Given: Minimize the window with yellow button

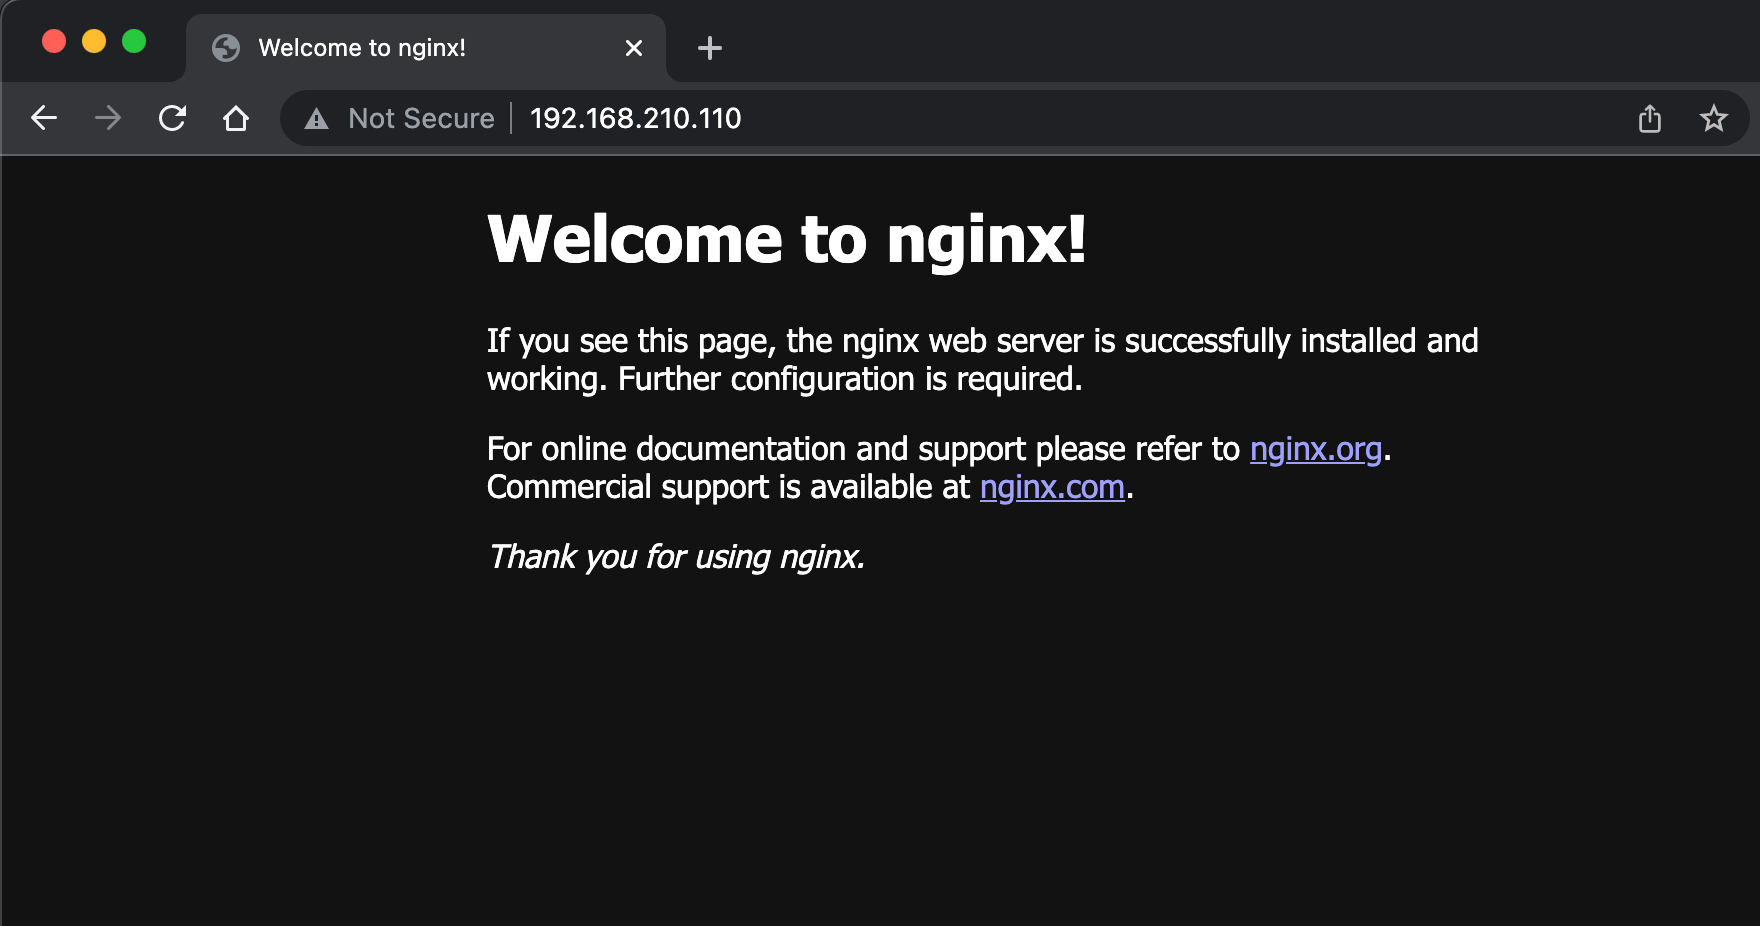Looking at the screenshot, I should coord(94,41).
